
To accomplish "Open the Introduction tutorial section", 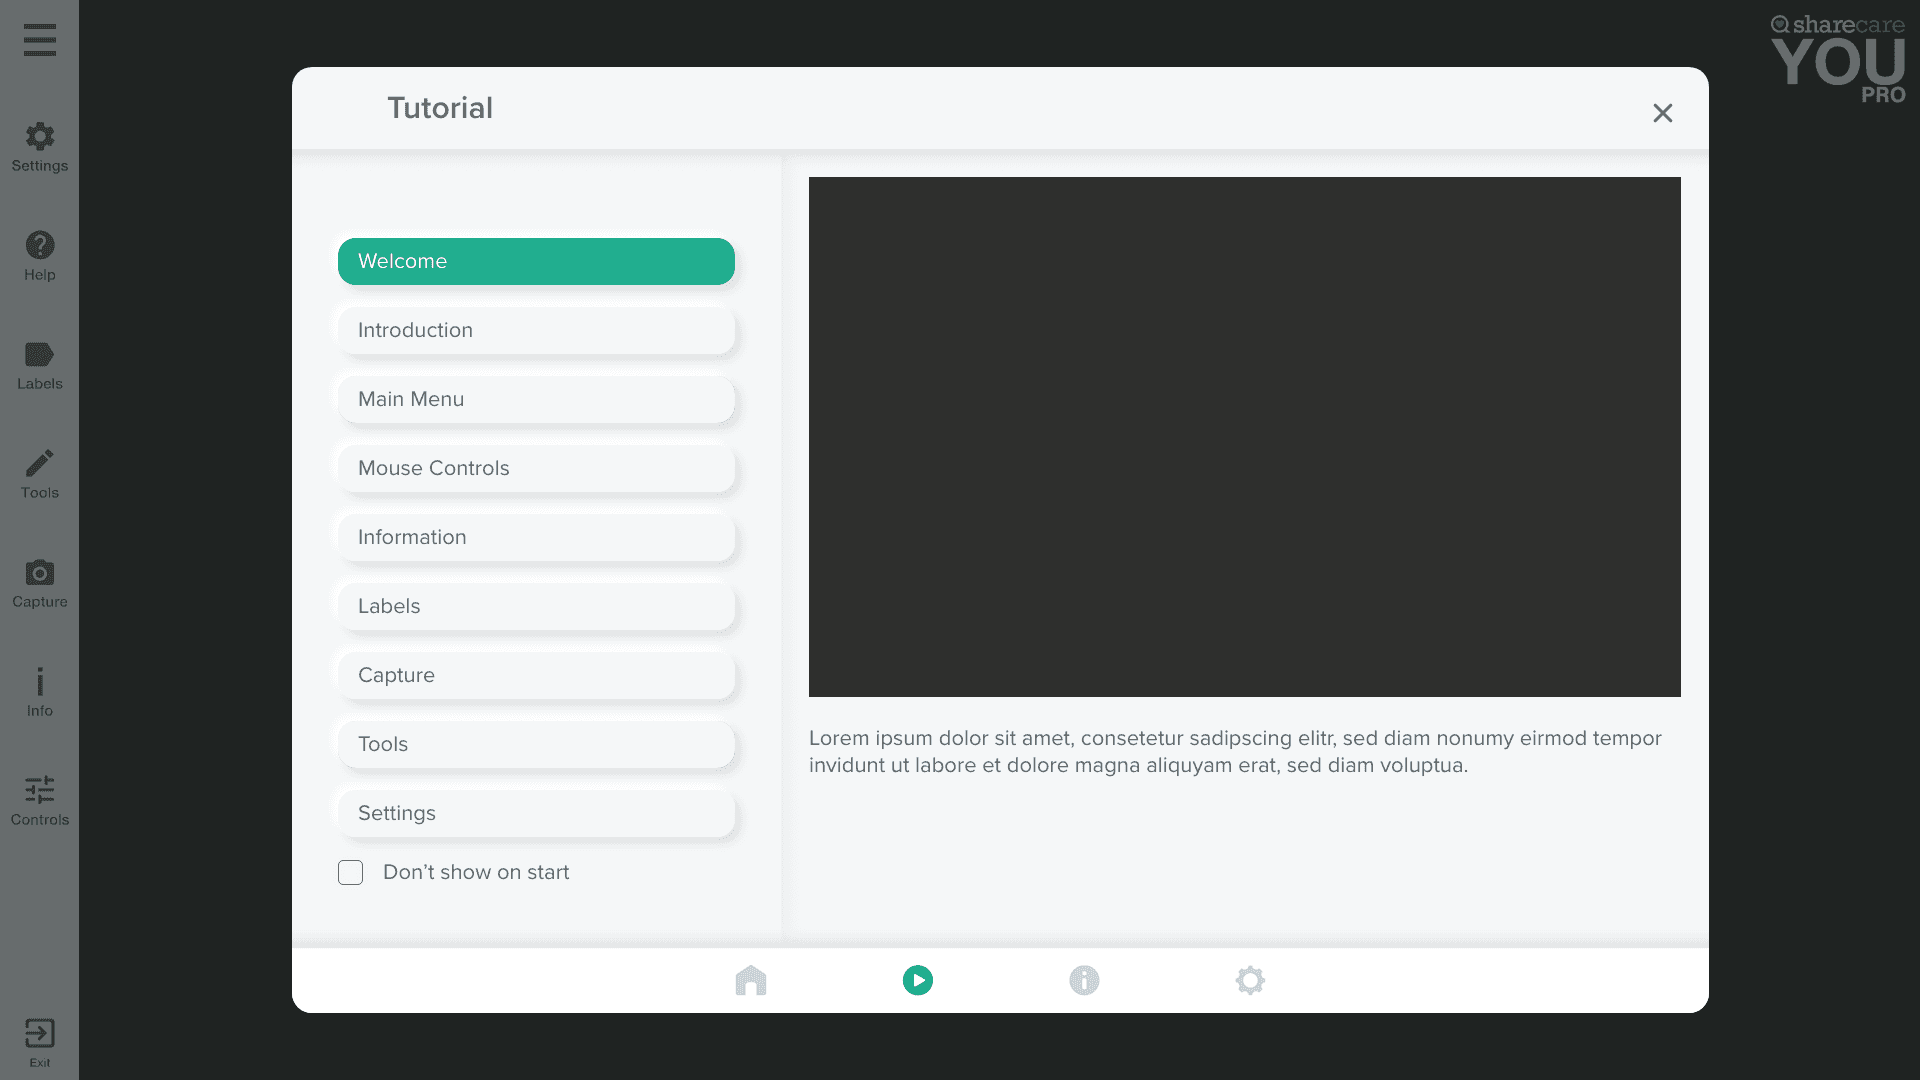I will [536, 331].
